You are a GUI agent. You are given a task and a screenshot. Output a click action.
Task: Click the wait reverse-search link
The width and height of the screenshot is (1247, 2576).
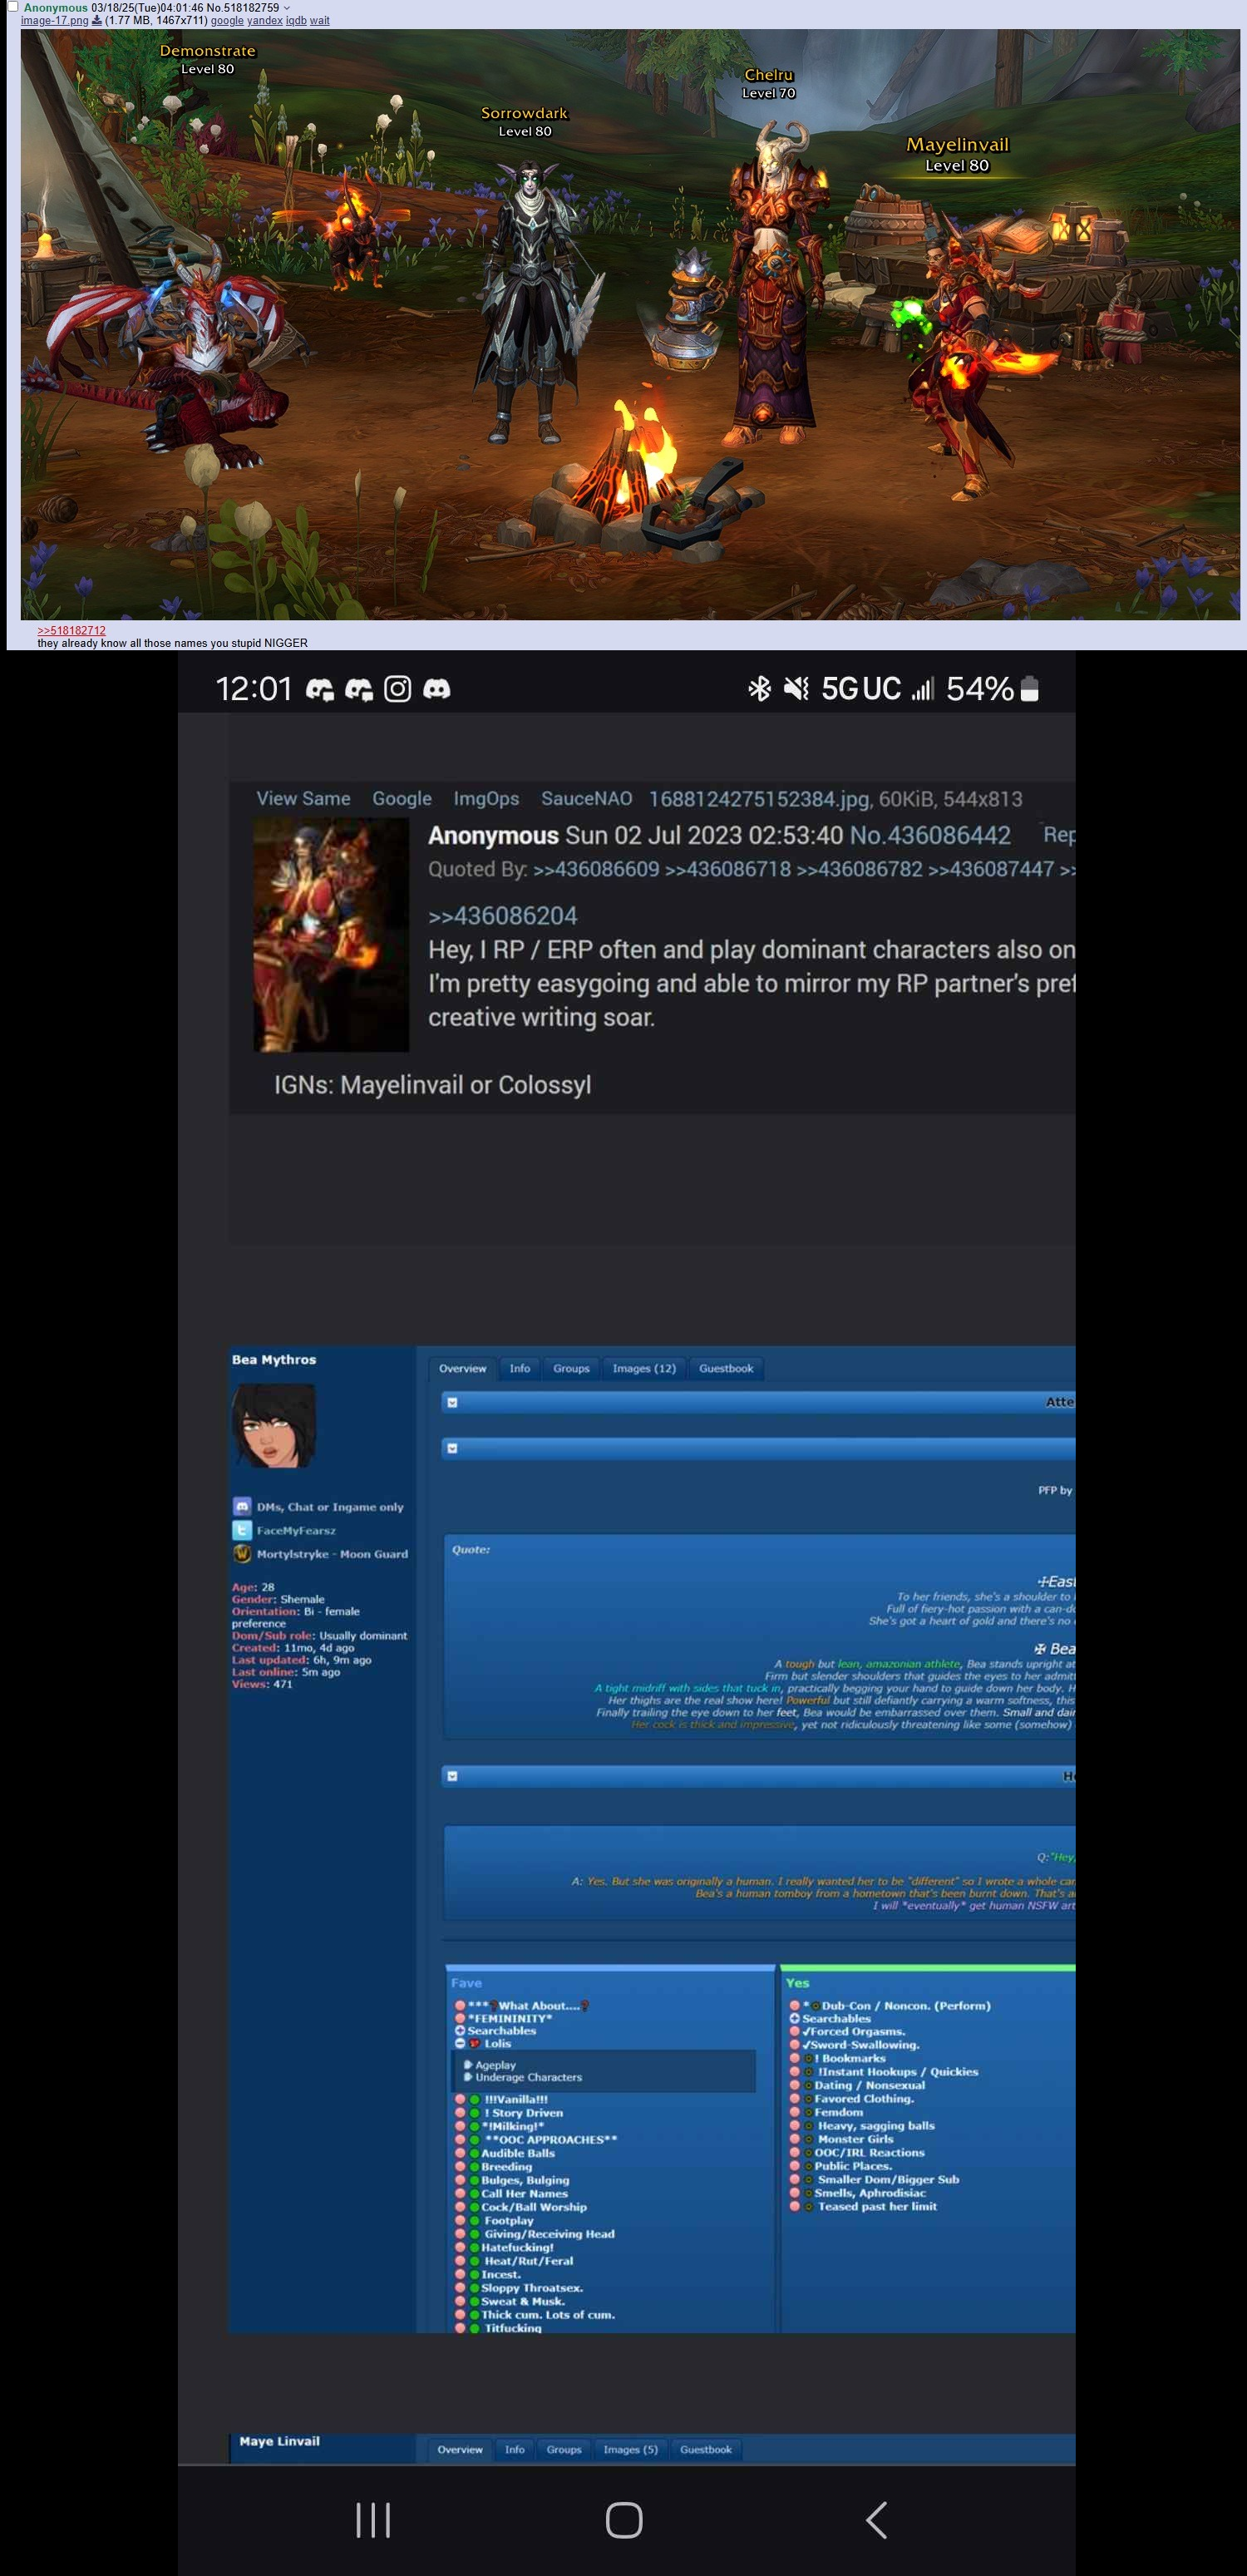320,20
